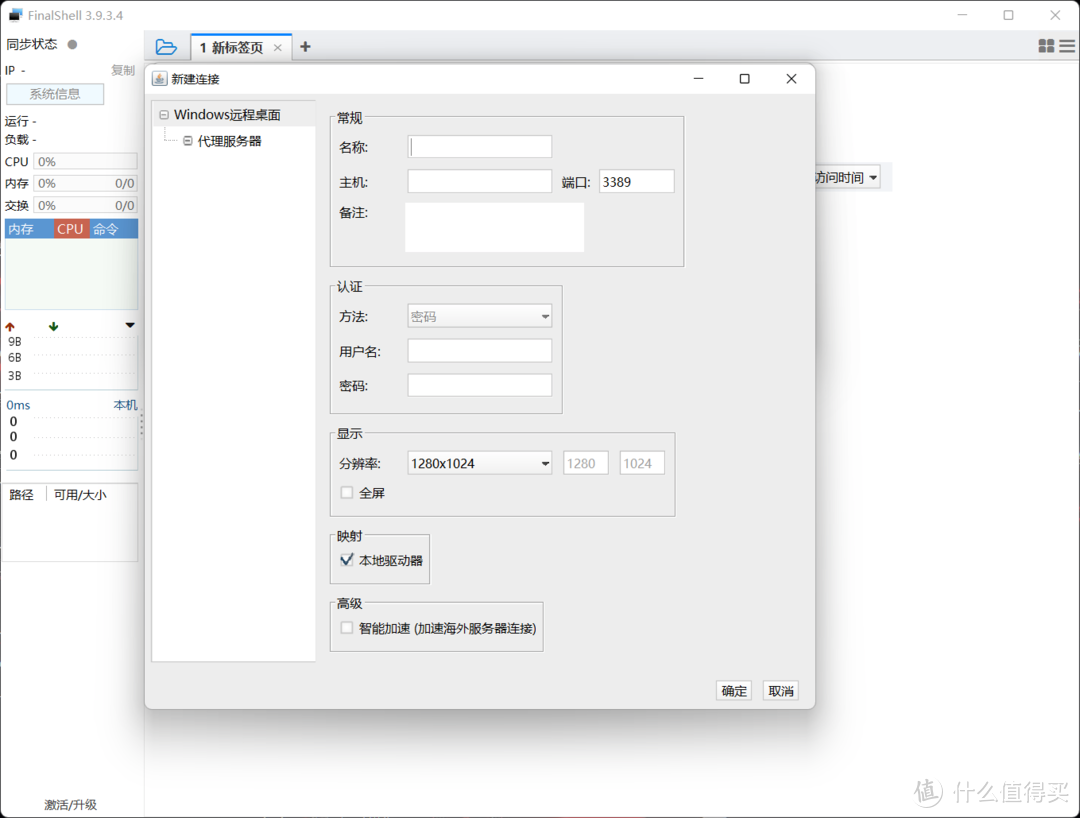The height and width of the screenshot is (818, 1080).
Task: Close the 新标签页 tab
Action: [x=278, y=48]
